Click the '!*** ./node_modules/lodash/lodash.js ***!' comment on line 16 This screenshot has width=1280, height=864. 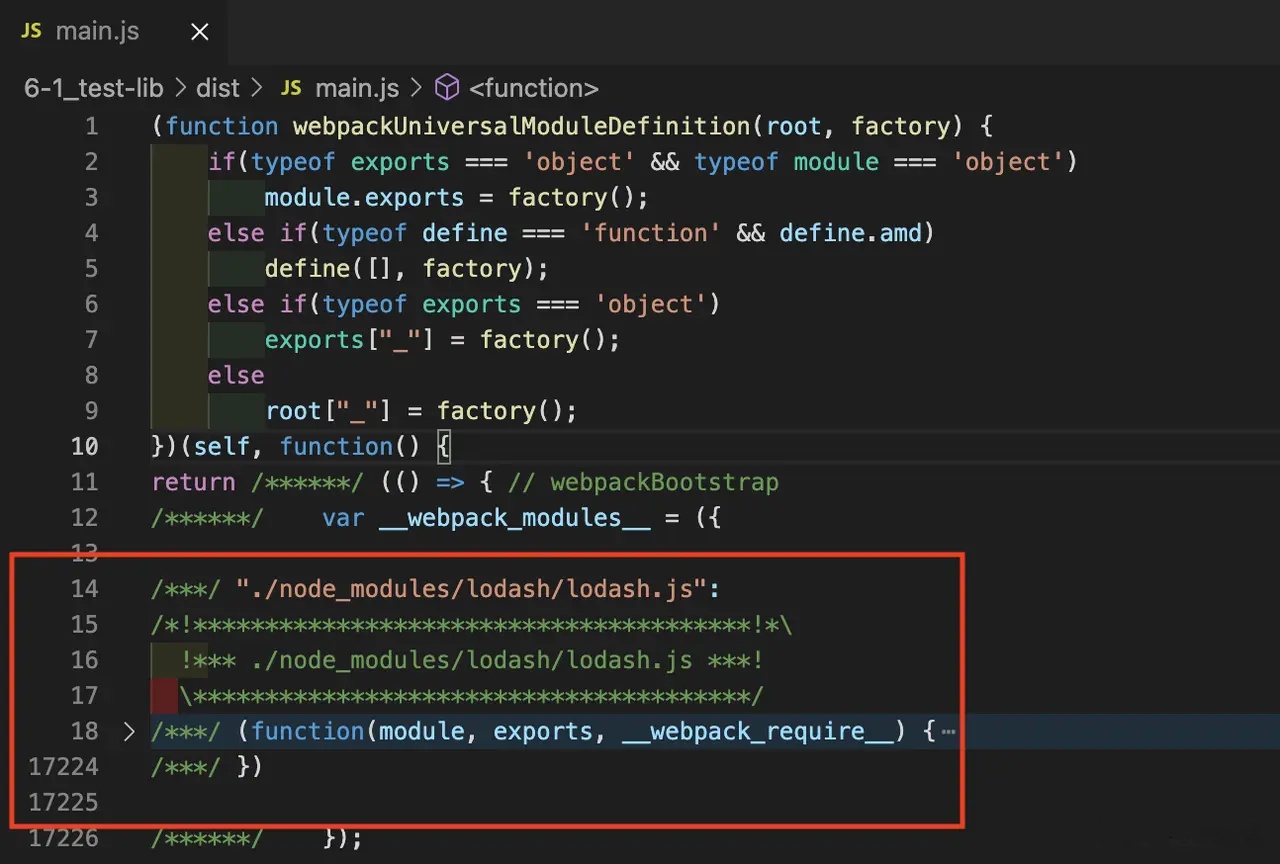pyautogui.click(x=473, y=660)
